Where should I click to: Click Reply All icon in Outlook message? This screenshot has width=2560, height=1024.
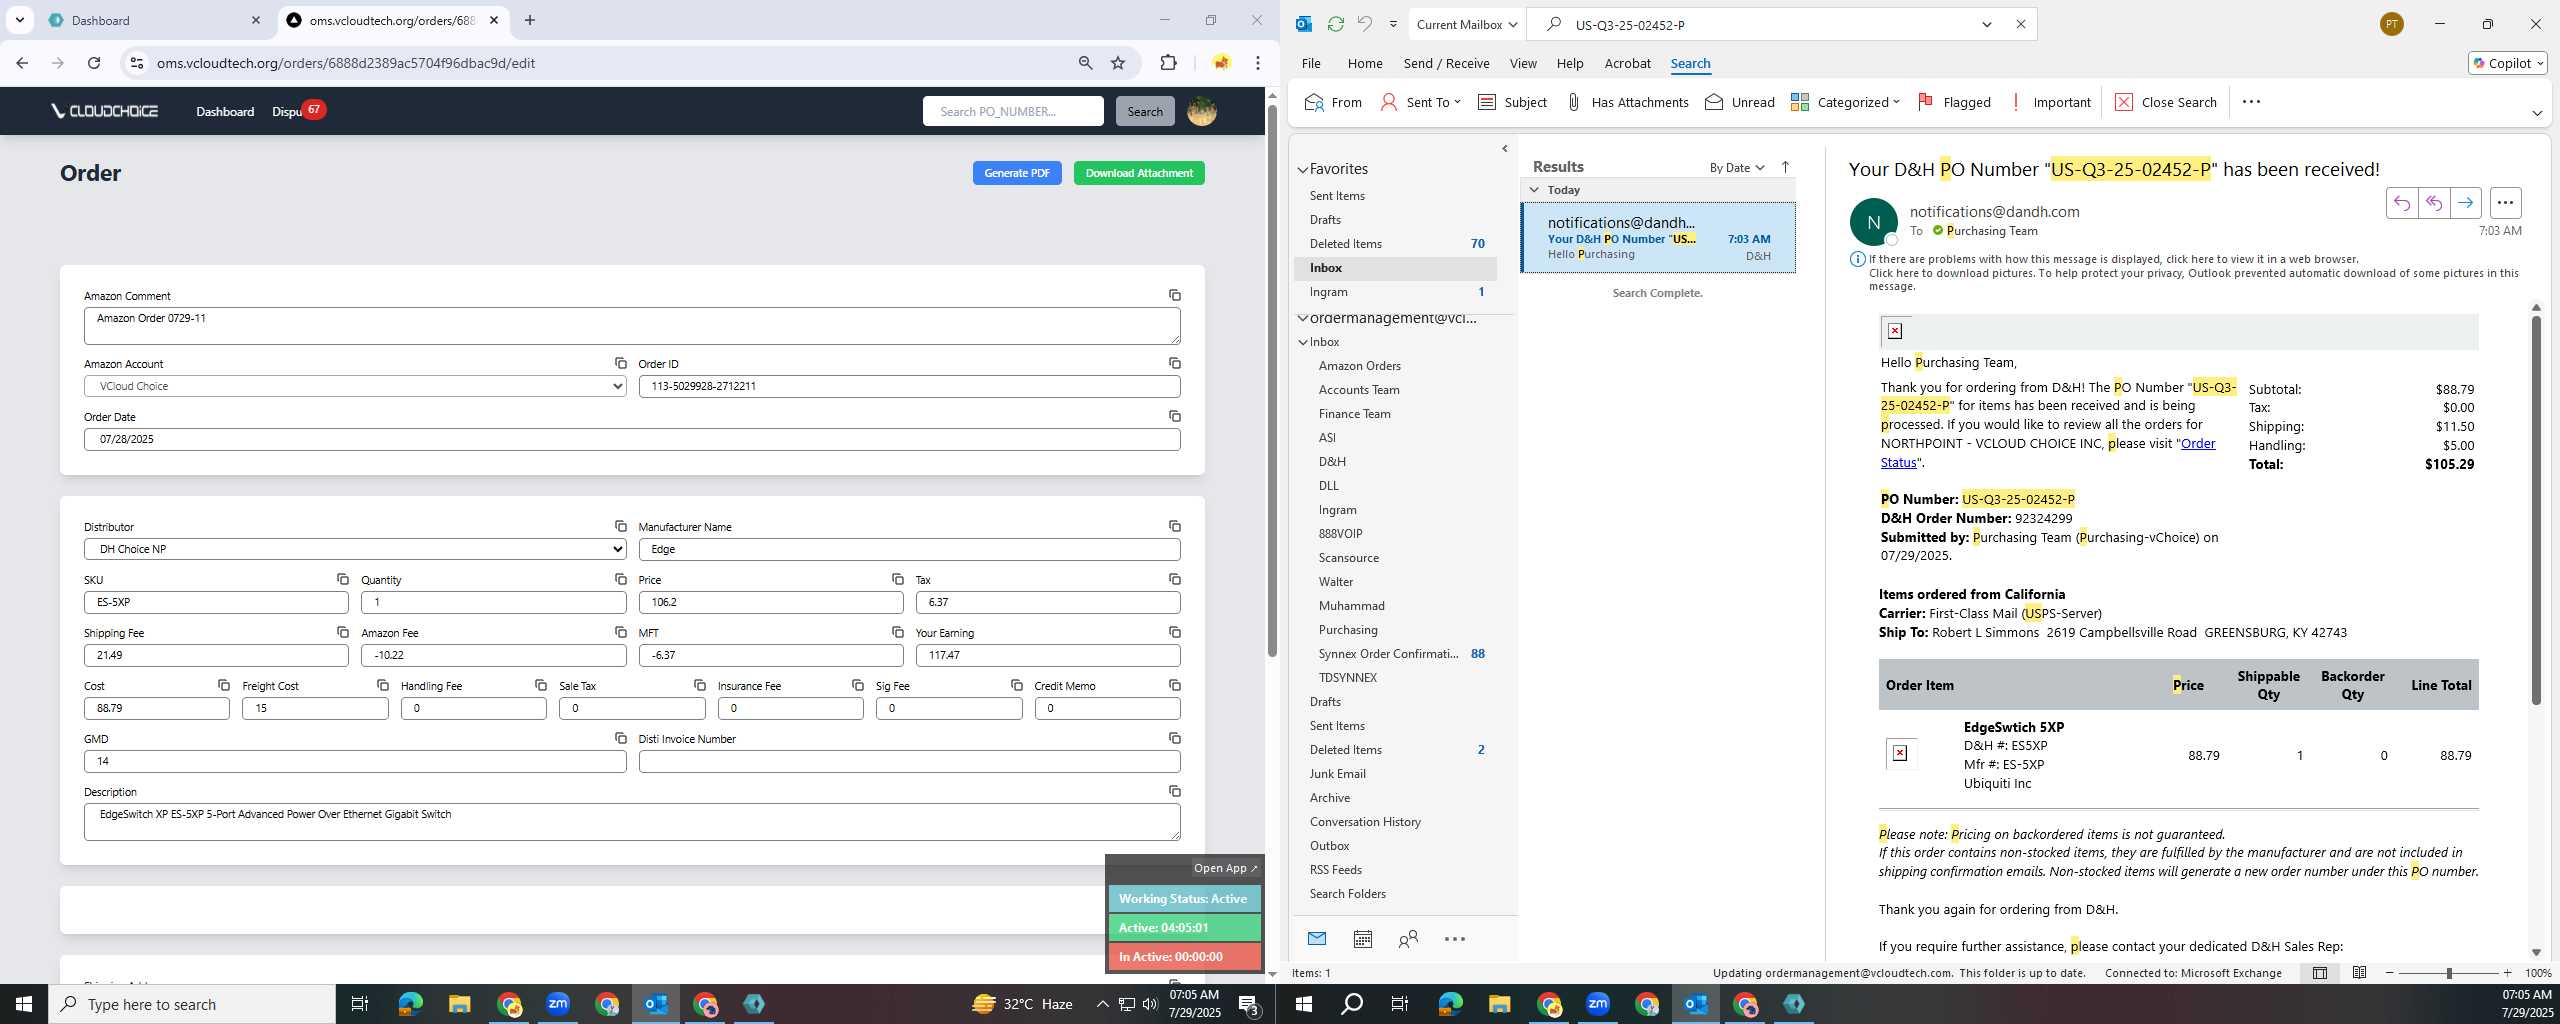(2433, 203)
